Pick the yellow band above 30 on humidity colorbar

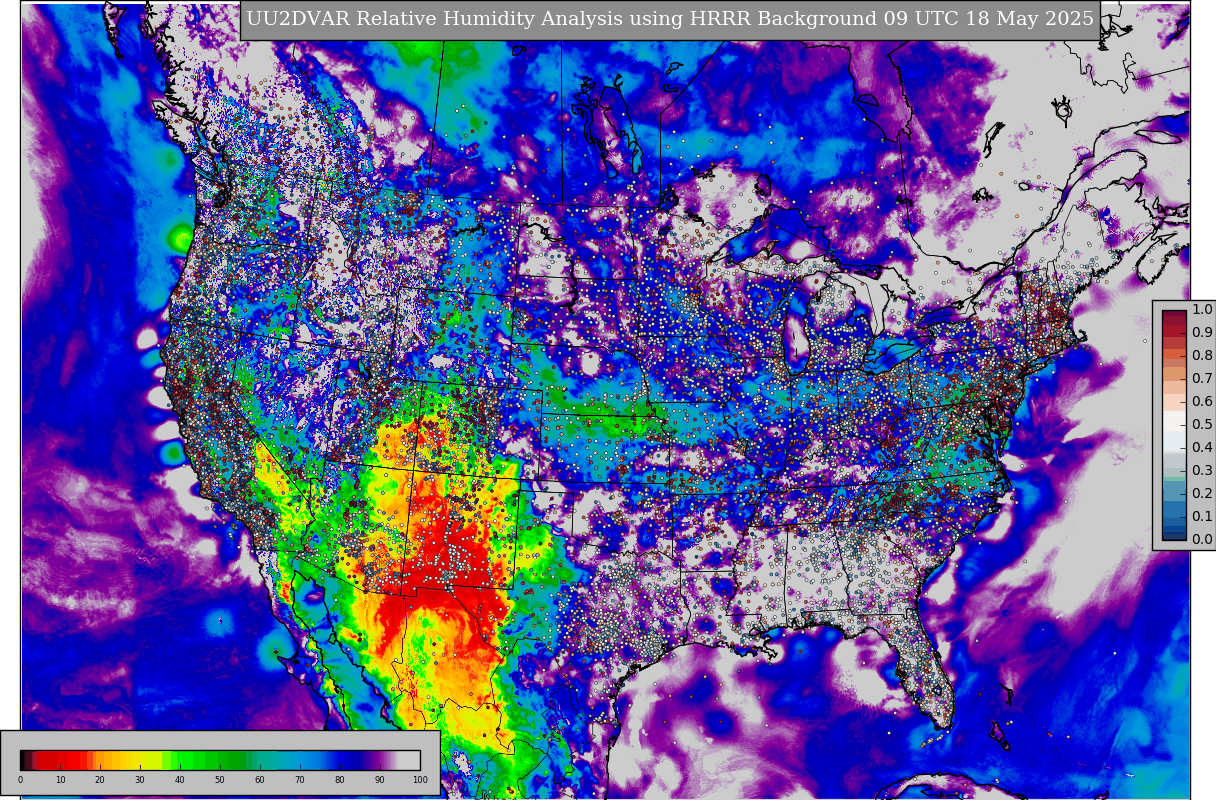click(x=140, y=760)
